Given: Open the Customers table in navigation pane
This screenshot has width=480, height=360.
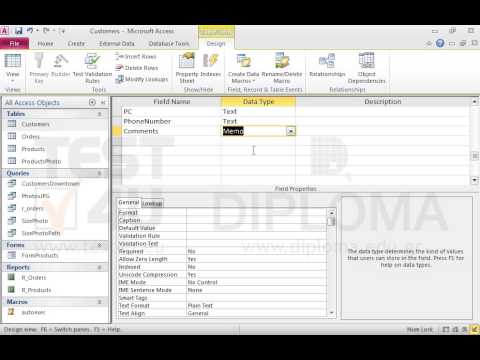Looking at the screenshot, I should click(x=35, y=124).
